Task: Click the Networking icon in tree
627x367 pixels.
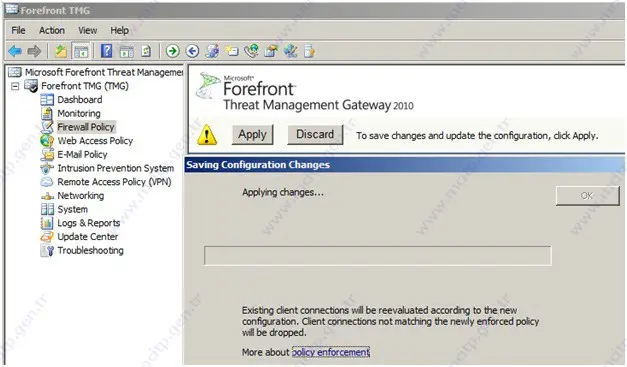Action: (x=47, y=196)
